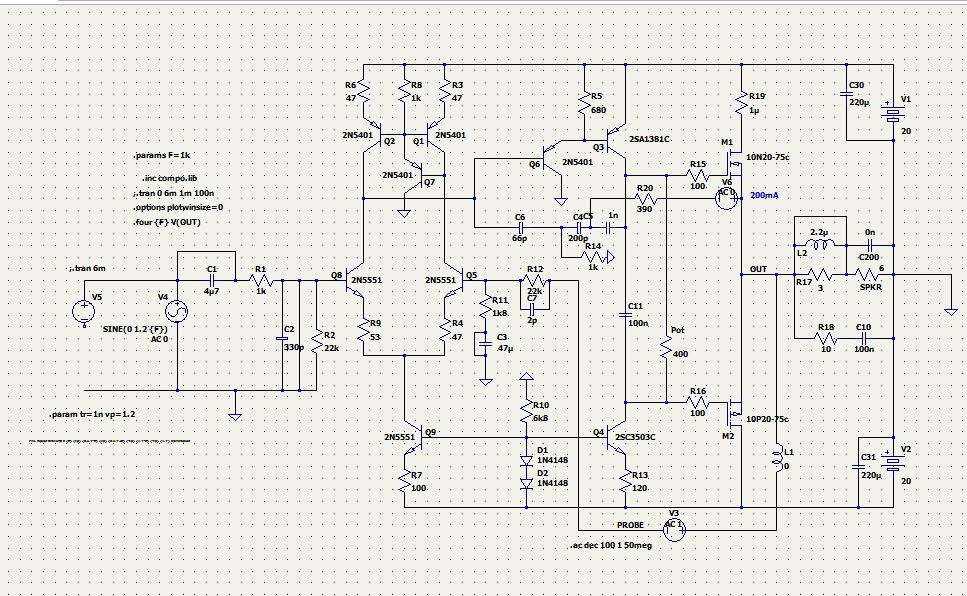This screenshot has width=967, height=596.
Task: Click feedback resistor R12 (22k)
Action: (x=535, y=280)
